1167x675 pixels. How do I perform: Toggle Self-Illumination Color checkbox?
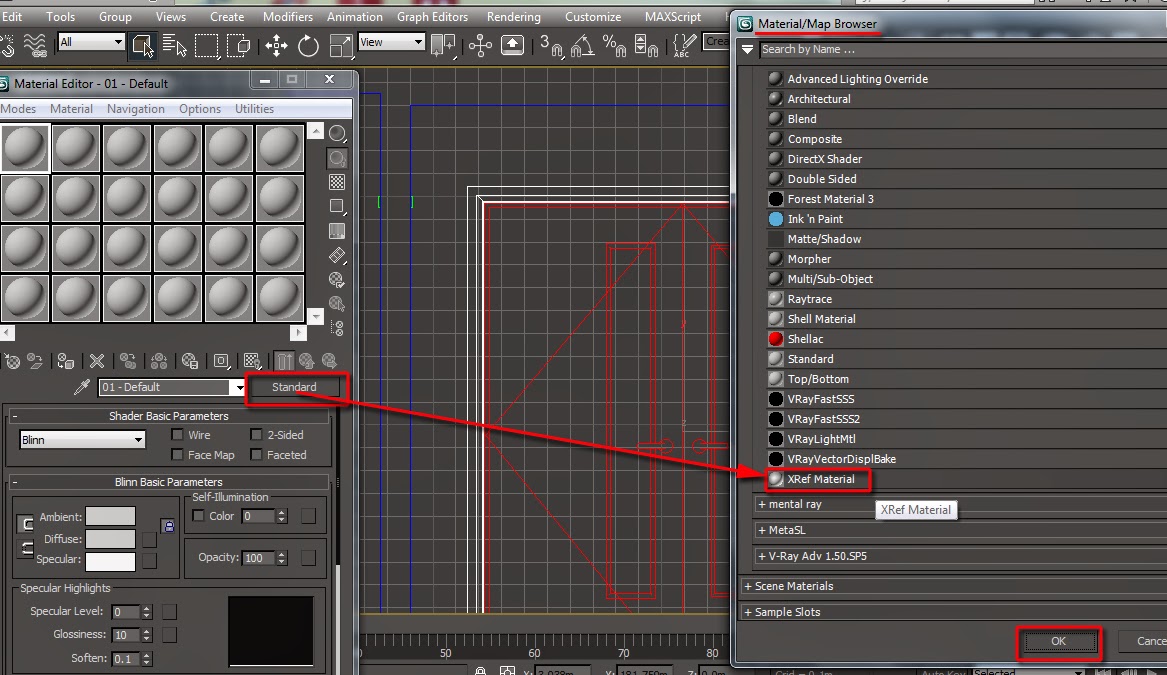198,516
